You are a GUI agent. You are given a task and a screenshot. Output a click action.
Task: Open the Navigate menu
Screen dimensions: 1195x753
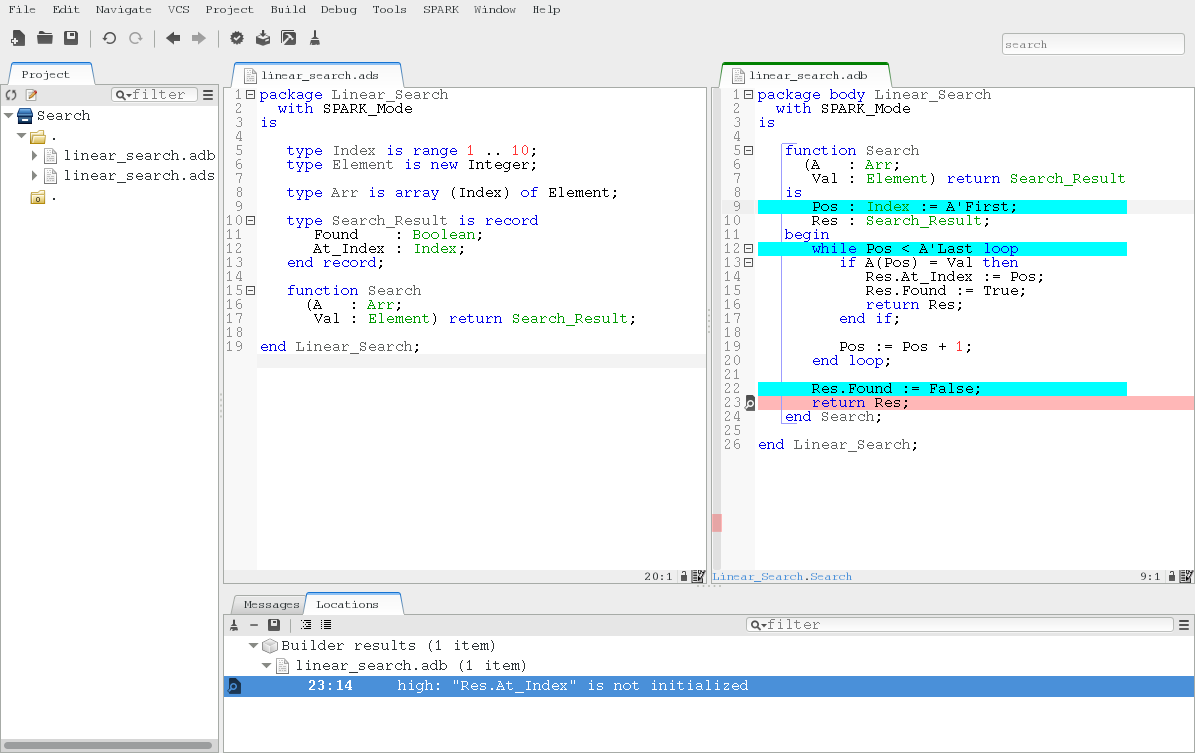pyautogui.click(x=123, y=9)
